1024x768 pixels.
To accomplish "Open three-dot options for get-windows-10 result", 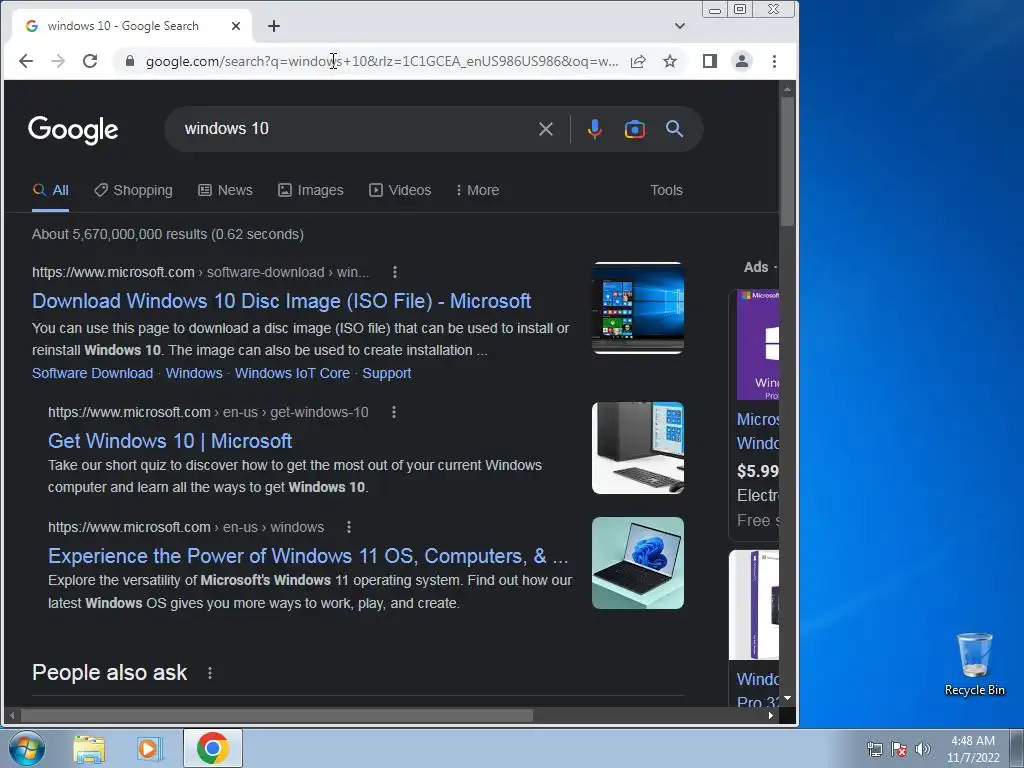I will pyautogui.click(x=394, y=412).
